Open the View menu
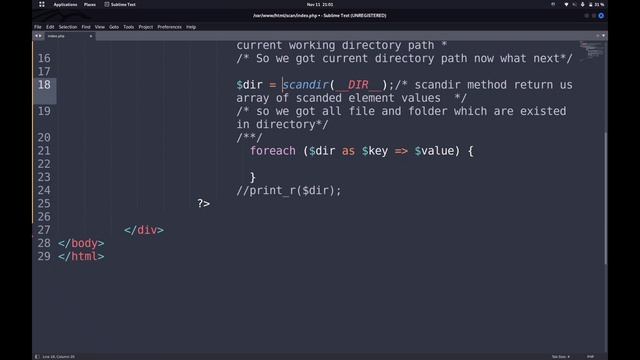The image size is (640, 360). (x=100, y=27)
